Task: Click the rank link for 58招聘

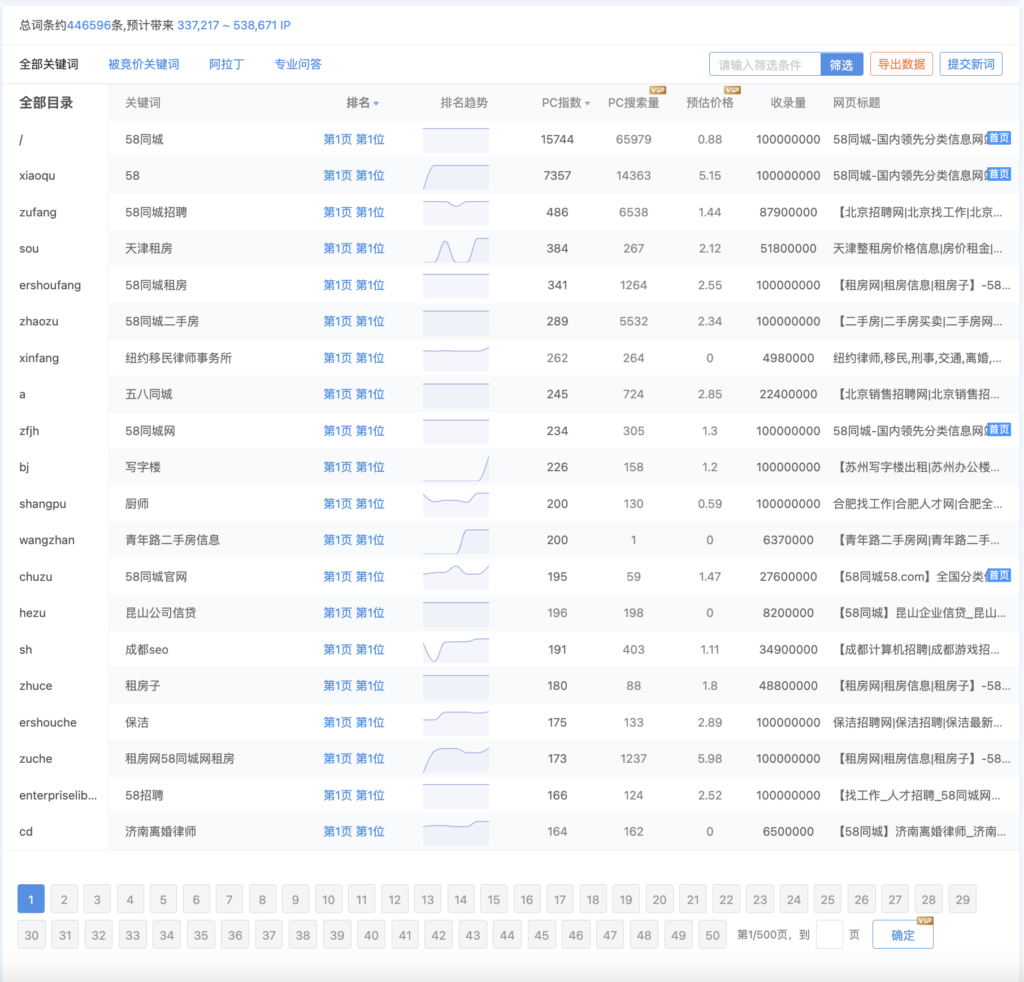Action: pos(354,795)
